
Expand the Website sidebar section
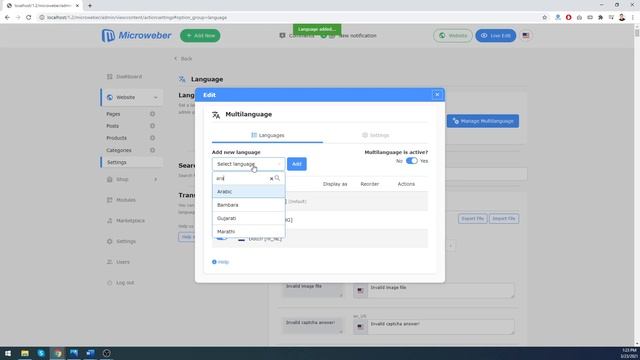pyautogui.click(x=132, y=97)
